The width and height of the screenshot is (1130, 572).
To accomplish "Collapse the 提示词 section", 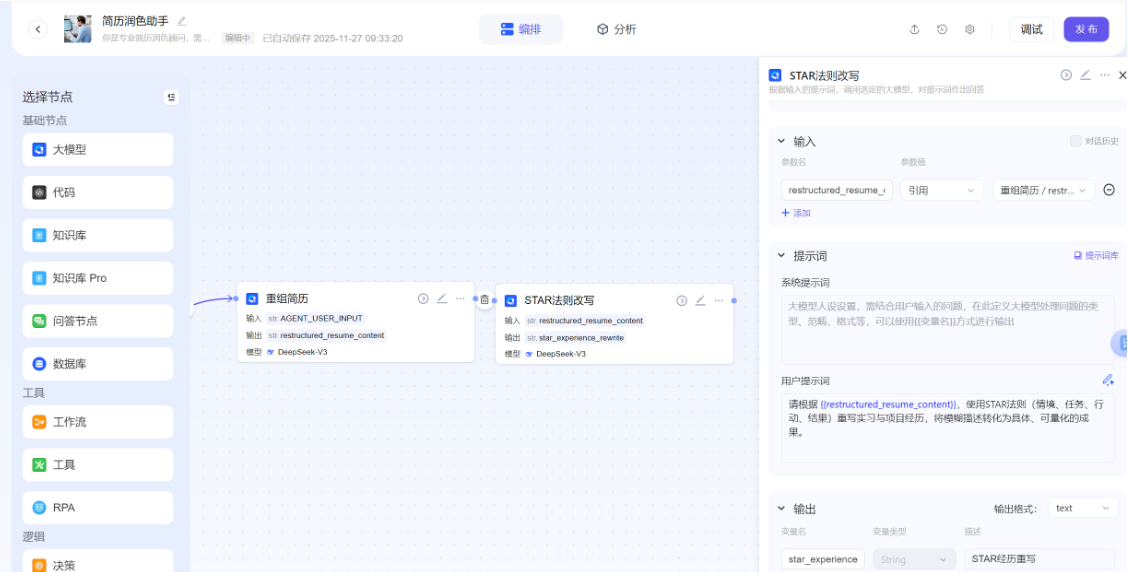I will (x=780, y=256).
